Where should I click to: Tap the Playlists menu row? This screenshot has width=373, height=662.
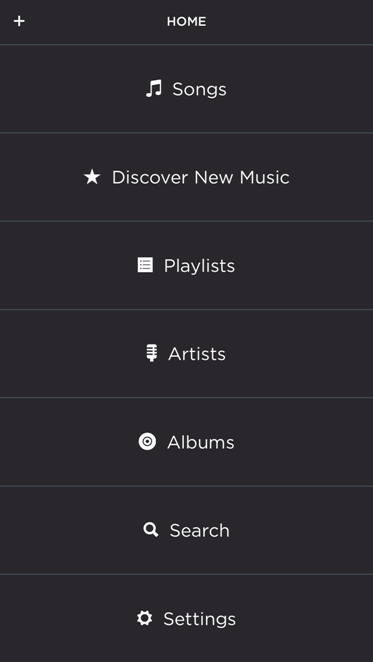tap(186, 265)
